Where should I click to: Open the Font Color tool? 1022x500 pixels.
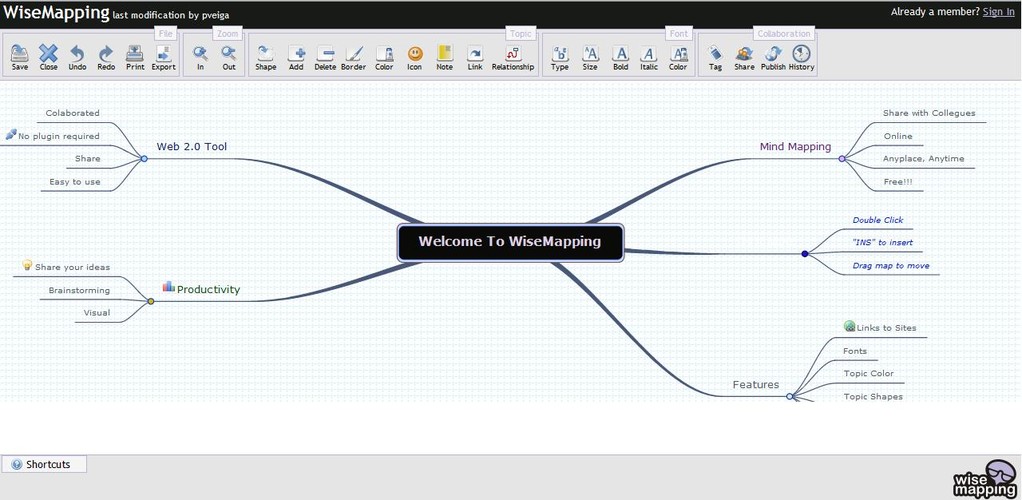678,57
